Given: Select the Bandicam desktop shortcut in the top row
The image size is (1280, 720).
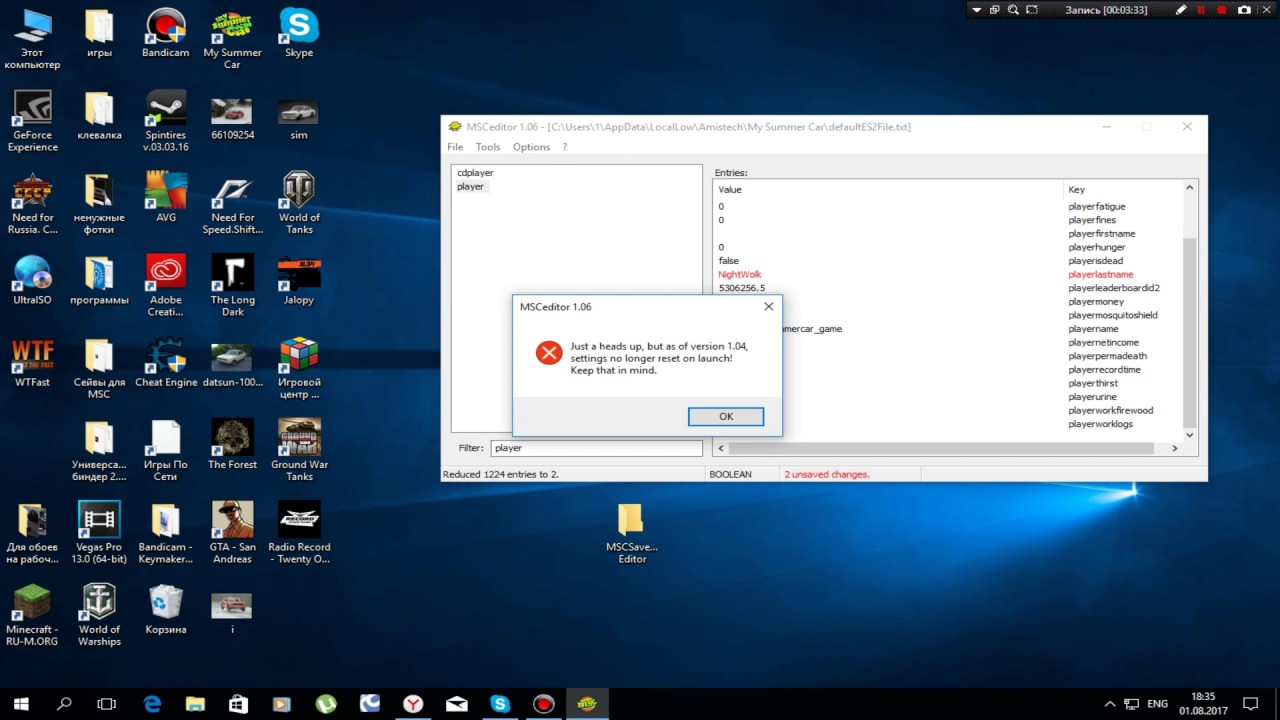Looking at the screenshot, I should 166,34.
